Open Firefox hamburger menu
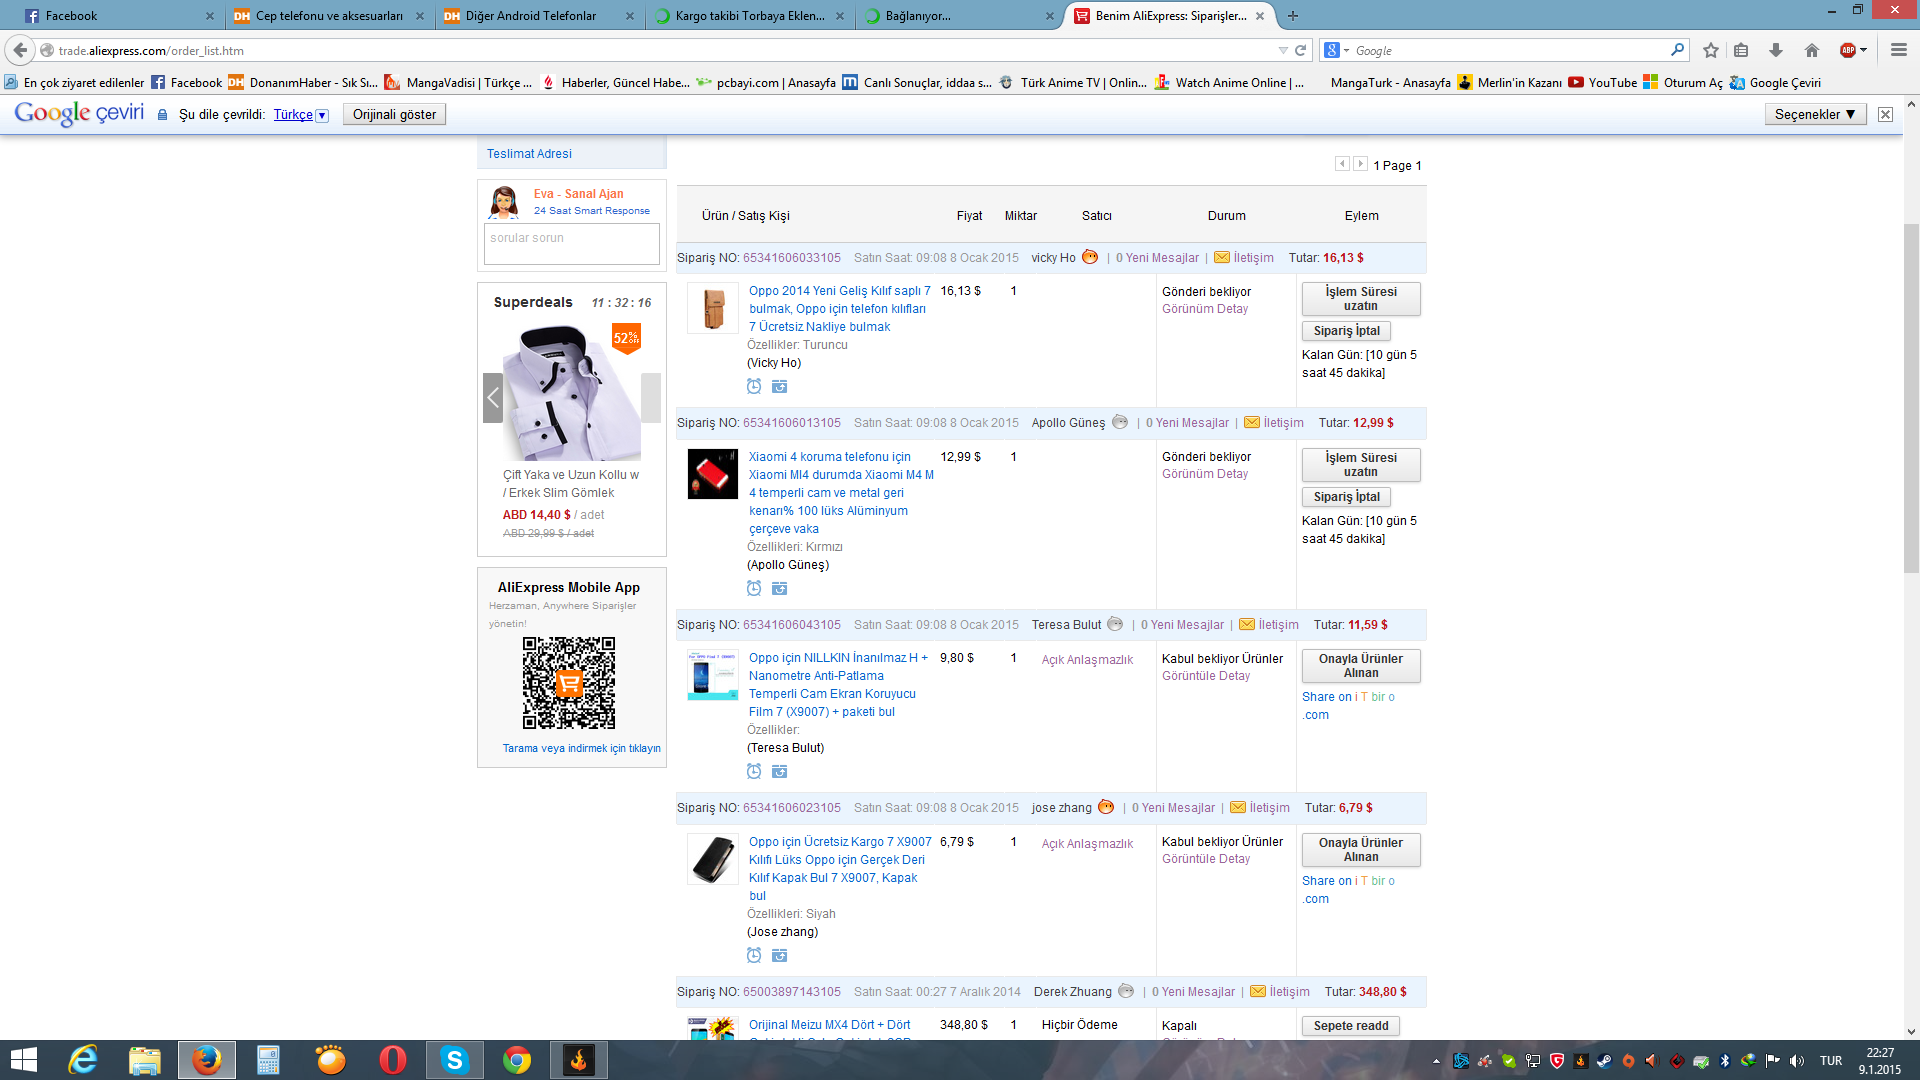The height and width of the screenshot is (1080, 1920). (1899, 50)
